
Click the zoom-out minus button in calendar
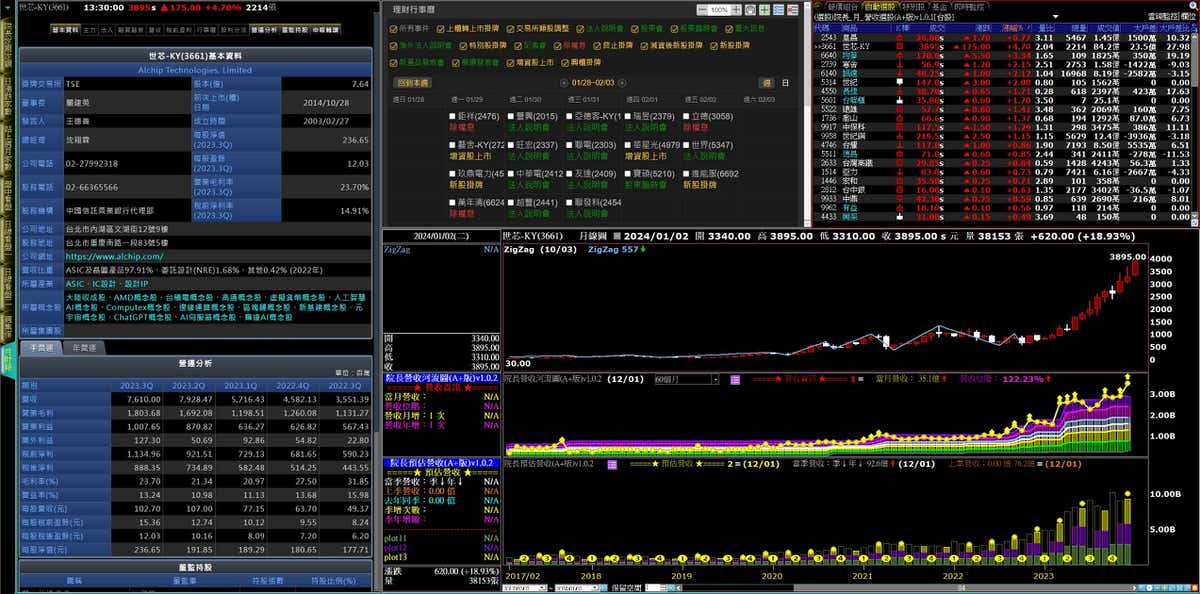point(700,9)
